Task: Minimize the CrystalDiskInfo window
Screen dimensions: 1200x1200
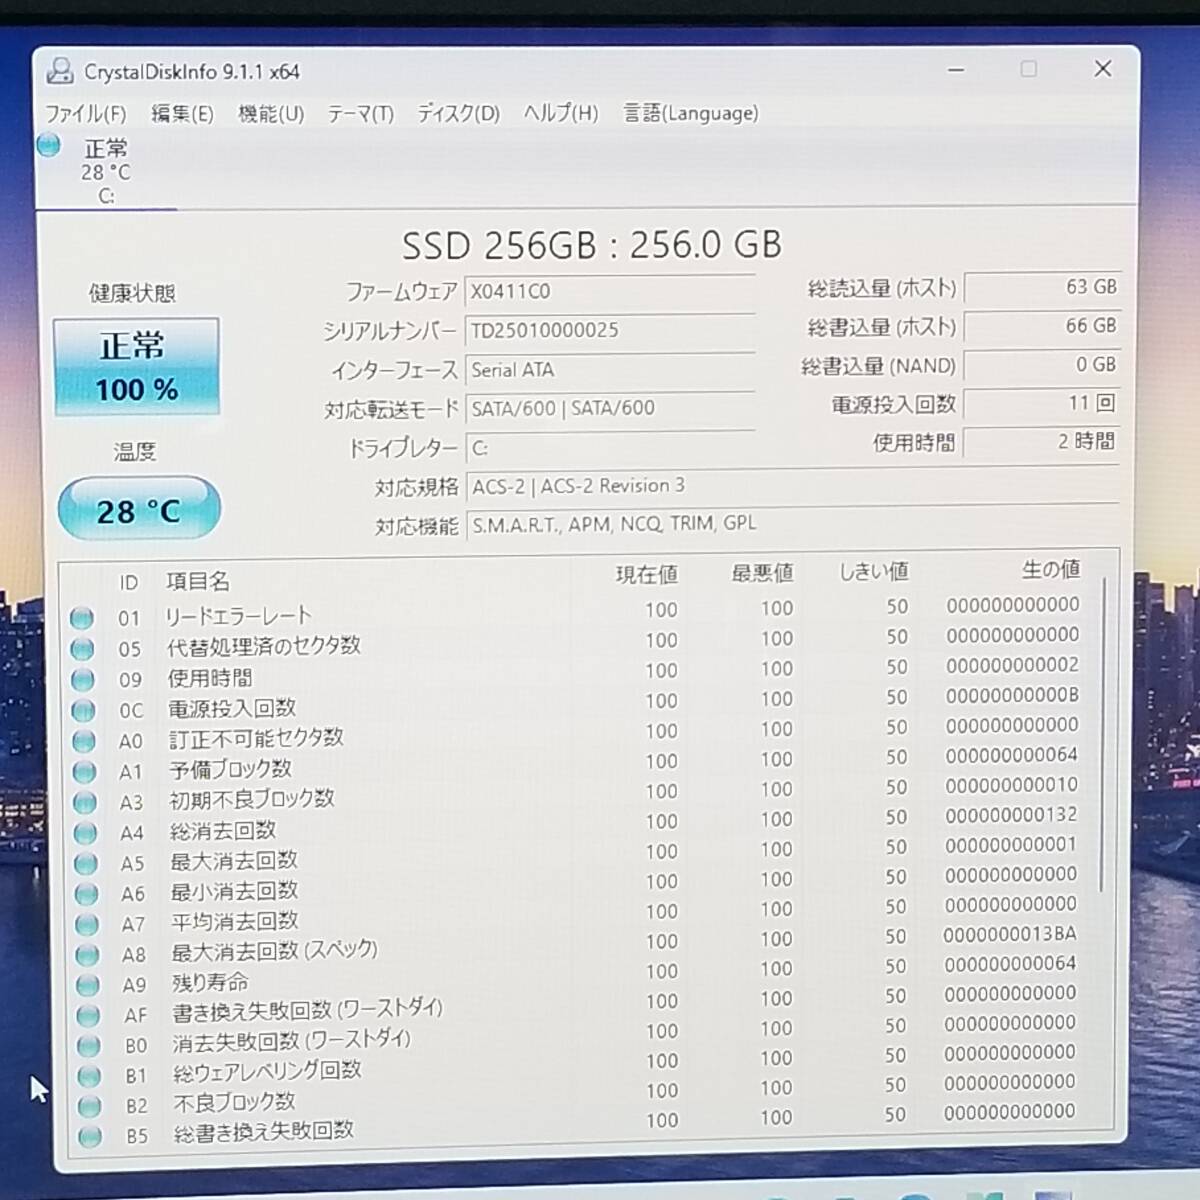Action: pos(956,69)
